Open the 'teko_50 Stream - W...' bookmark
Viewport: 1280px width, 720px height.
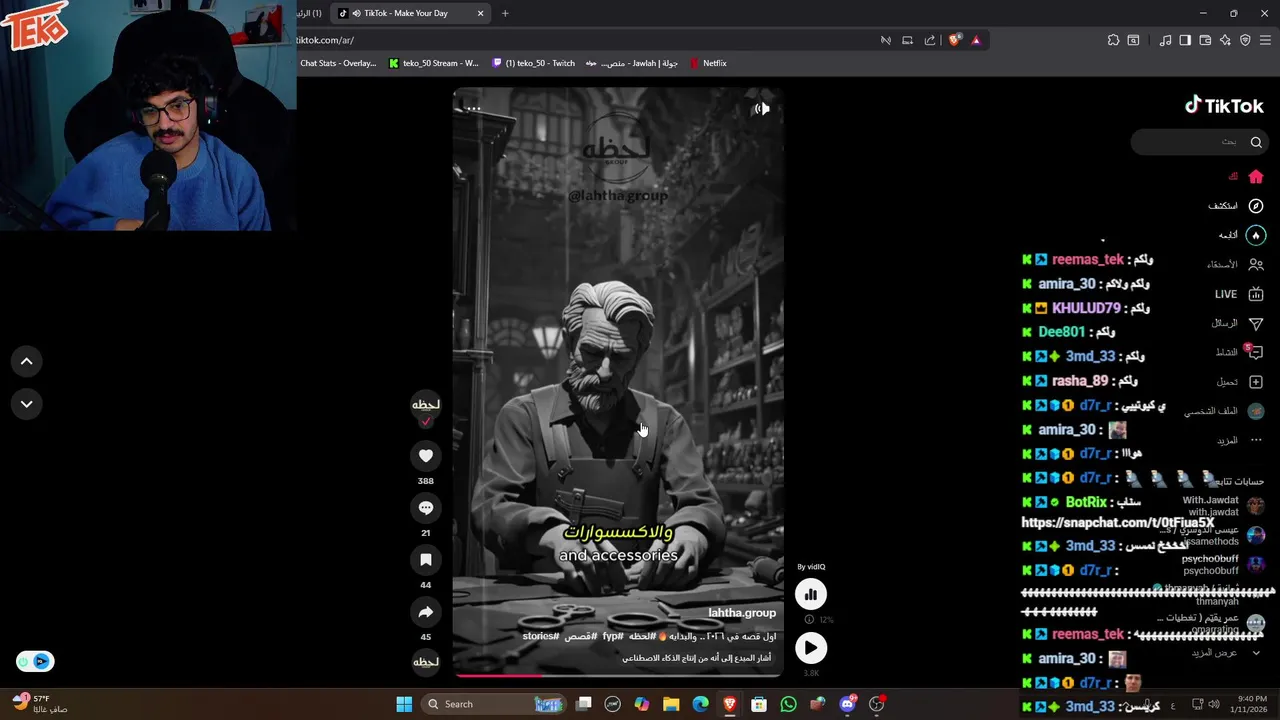pos(434,63)
